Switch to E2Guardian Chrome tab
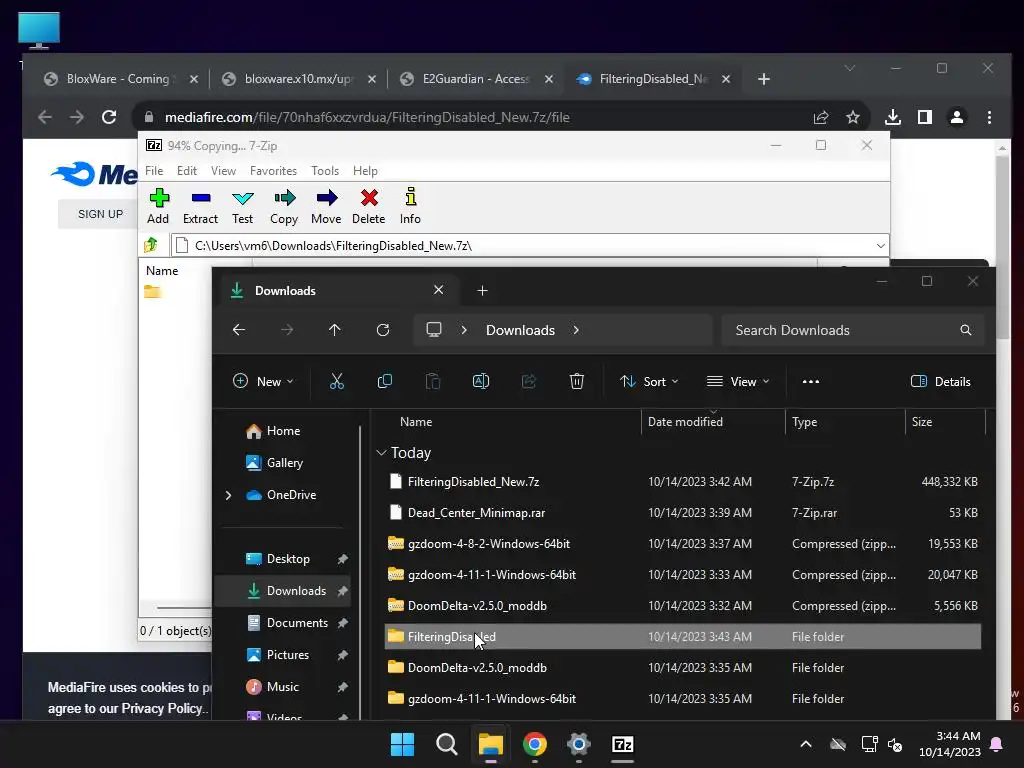 (475, 79)
